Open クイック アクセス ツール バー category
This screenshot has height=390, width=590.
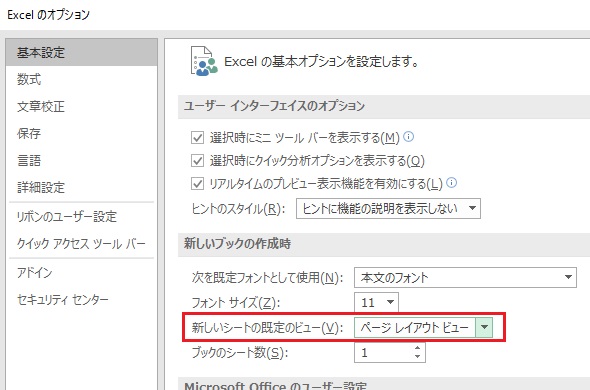81,244
